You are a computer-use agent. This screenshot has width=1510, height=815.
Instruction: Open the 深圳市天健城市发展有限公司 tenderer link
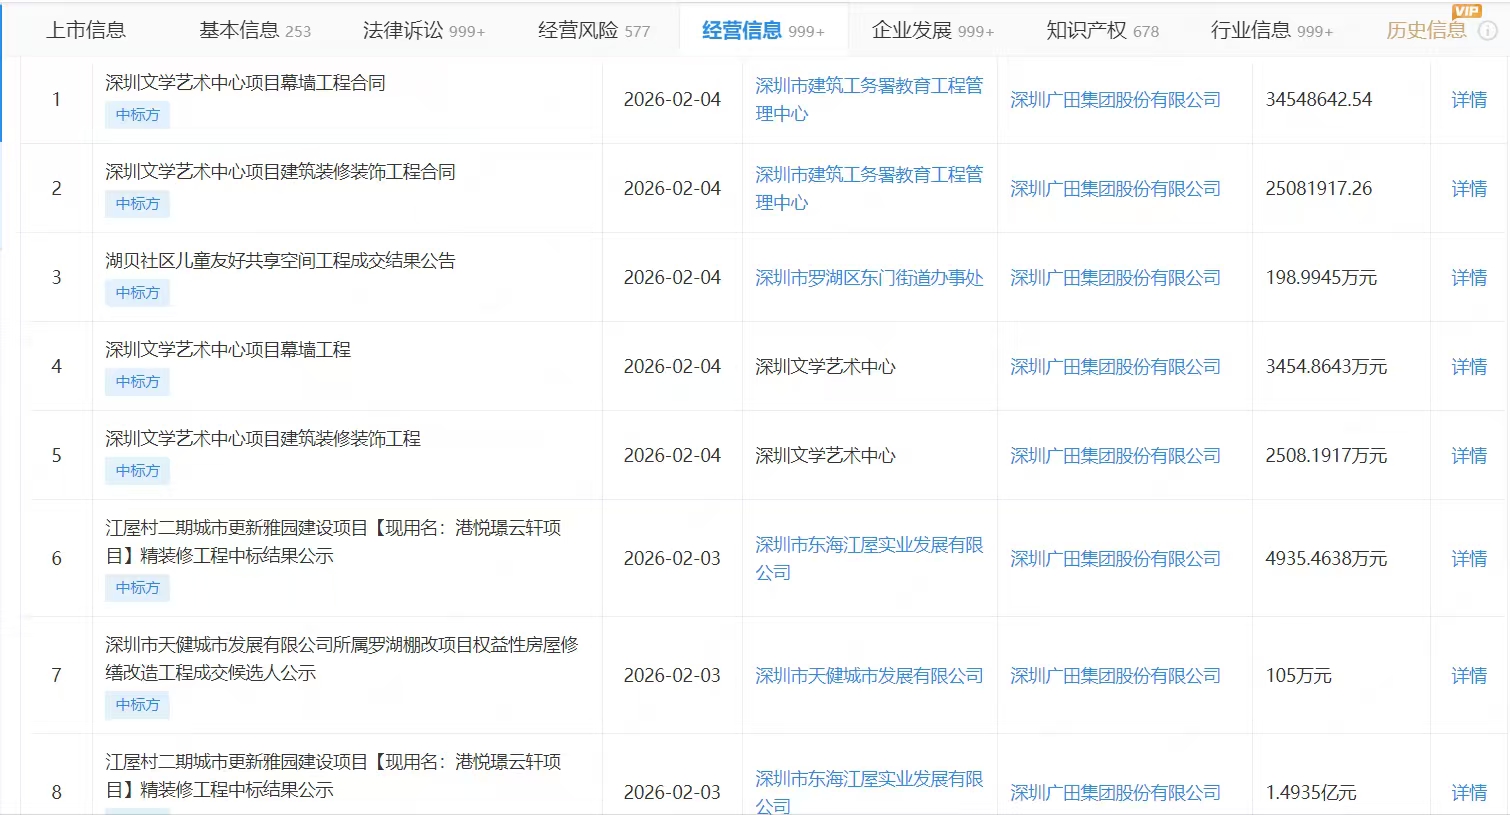(x=869, y=675)
